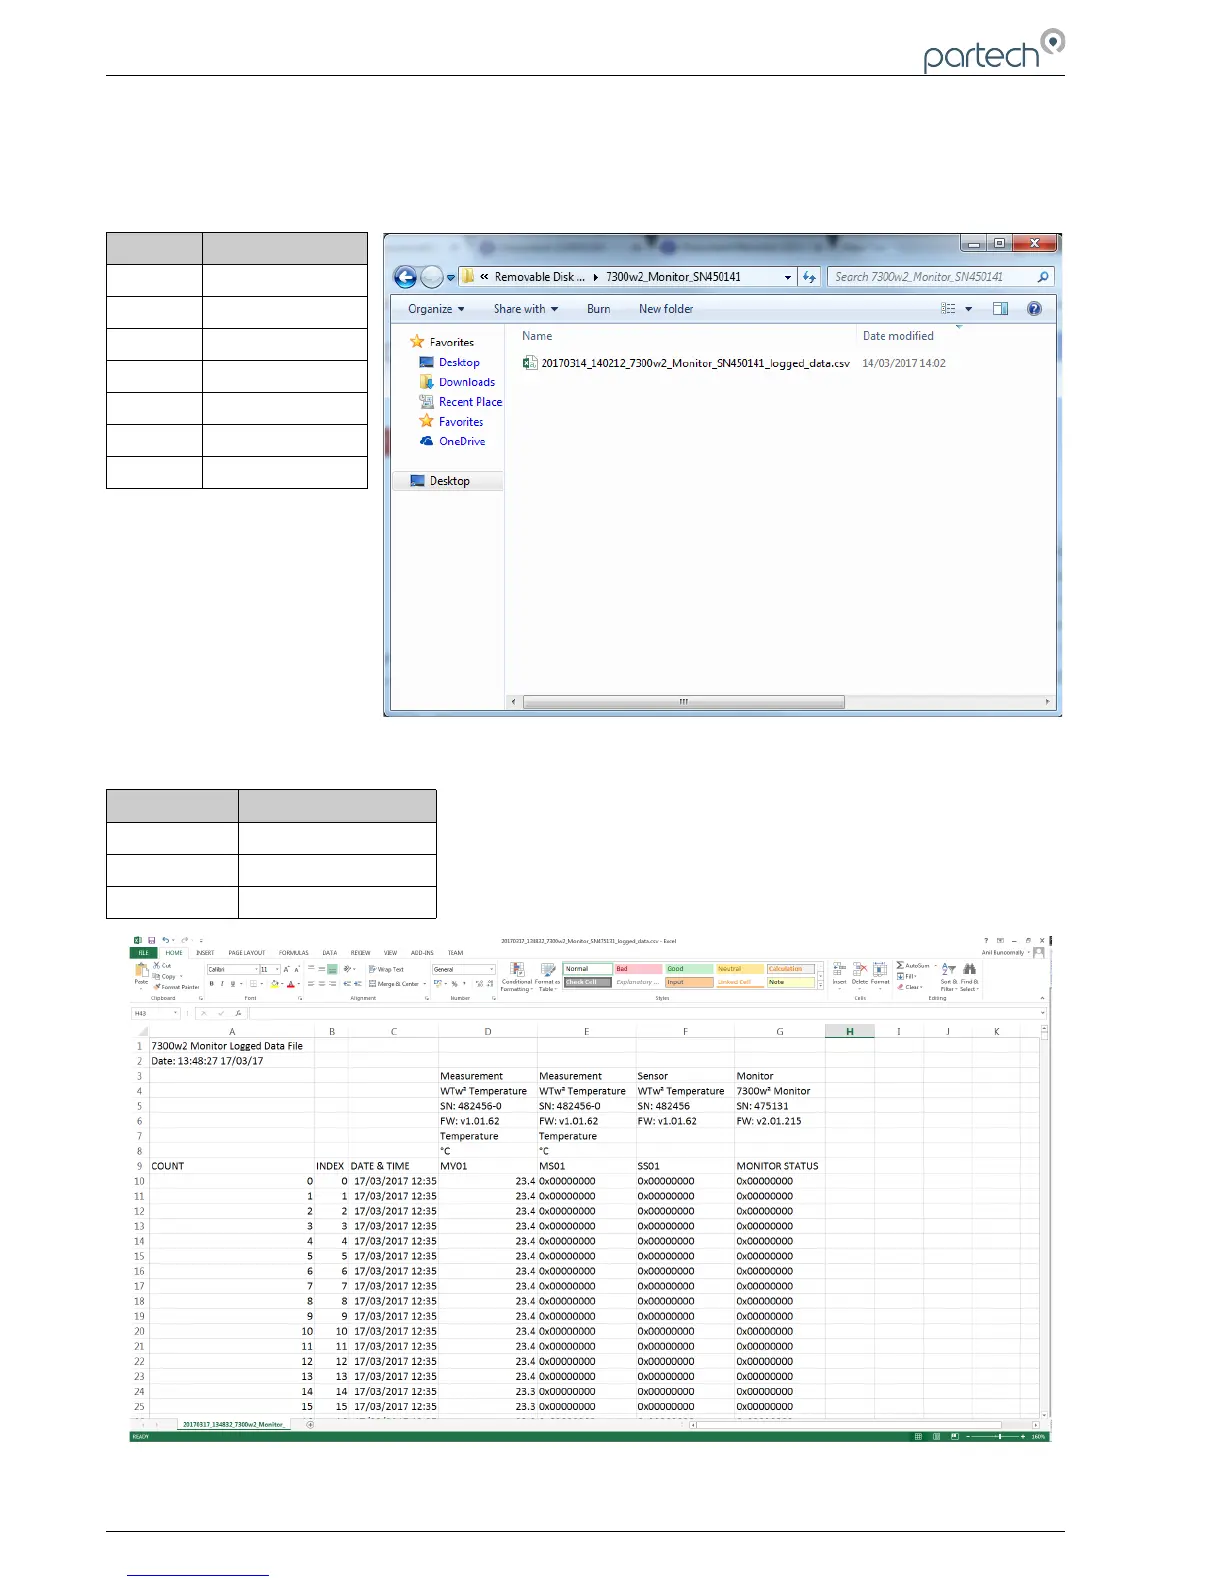The width and height of the screenshot is (1224, 1584).
Task: Click the Explorer horizontal scrollbar
Action: (x=684, y=702)
